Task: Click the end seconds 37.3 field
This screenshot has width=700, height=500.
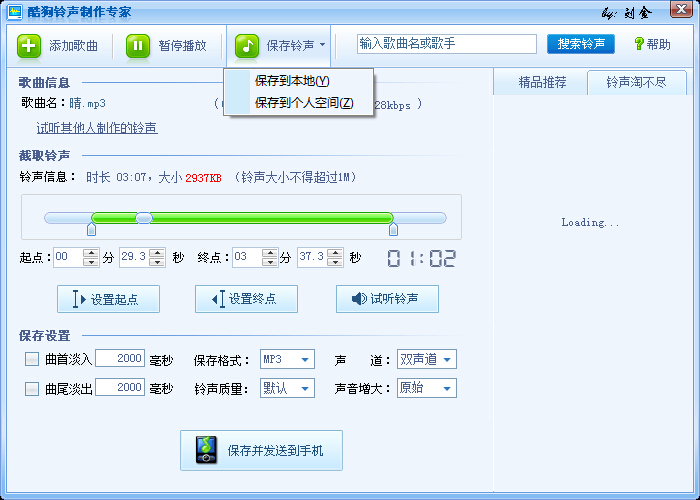Action: [x=312, y=257]
